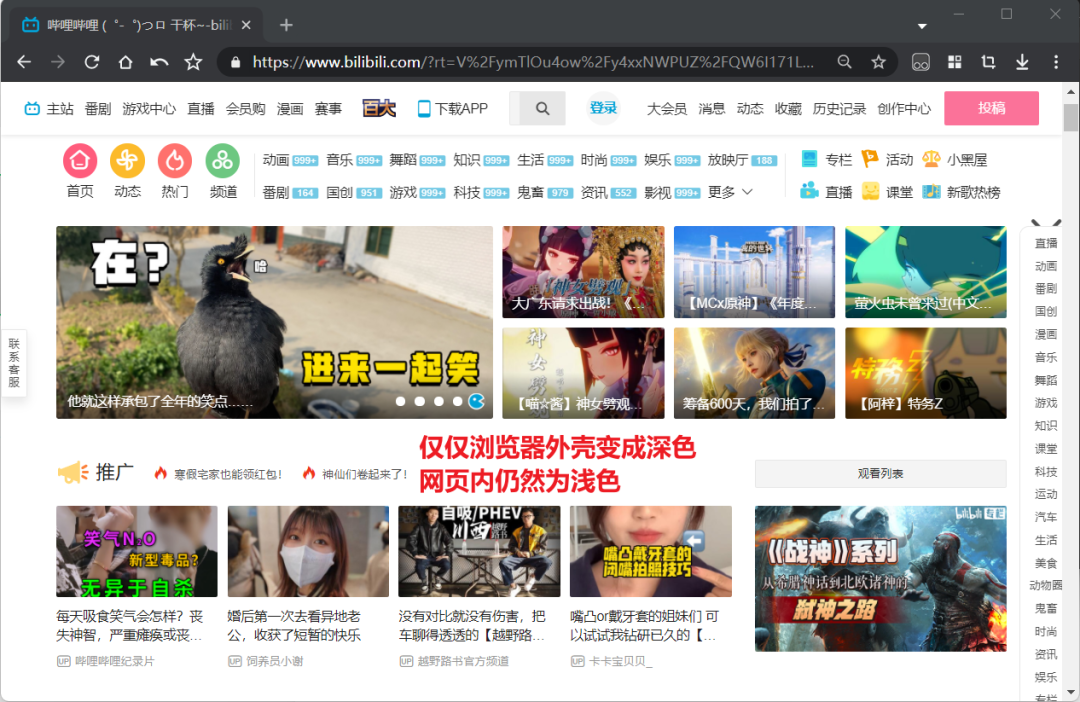
Task: Open a new browser tab with plus
Action: pos(287,25)
